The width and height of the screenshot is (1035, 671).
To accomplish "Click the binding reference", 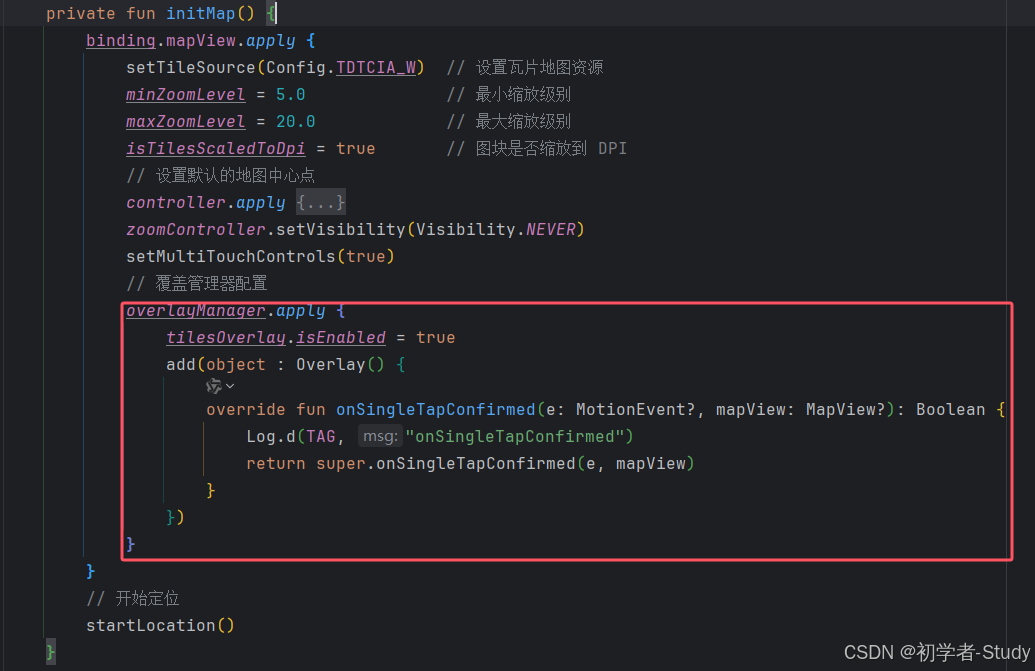I will click(121, 41).
